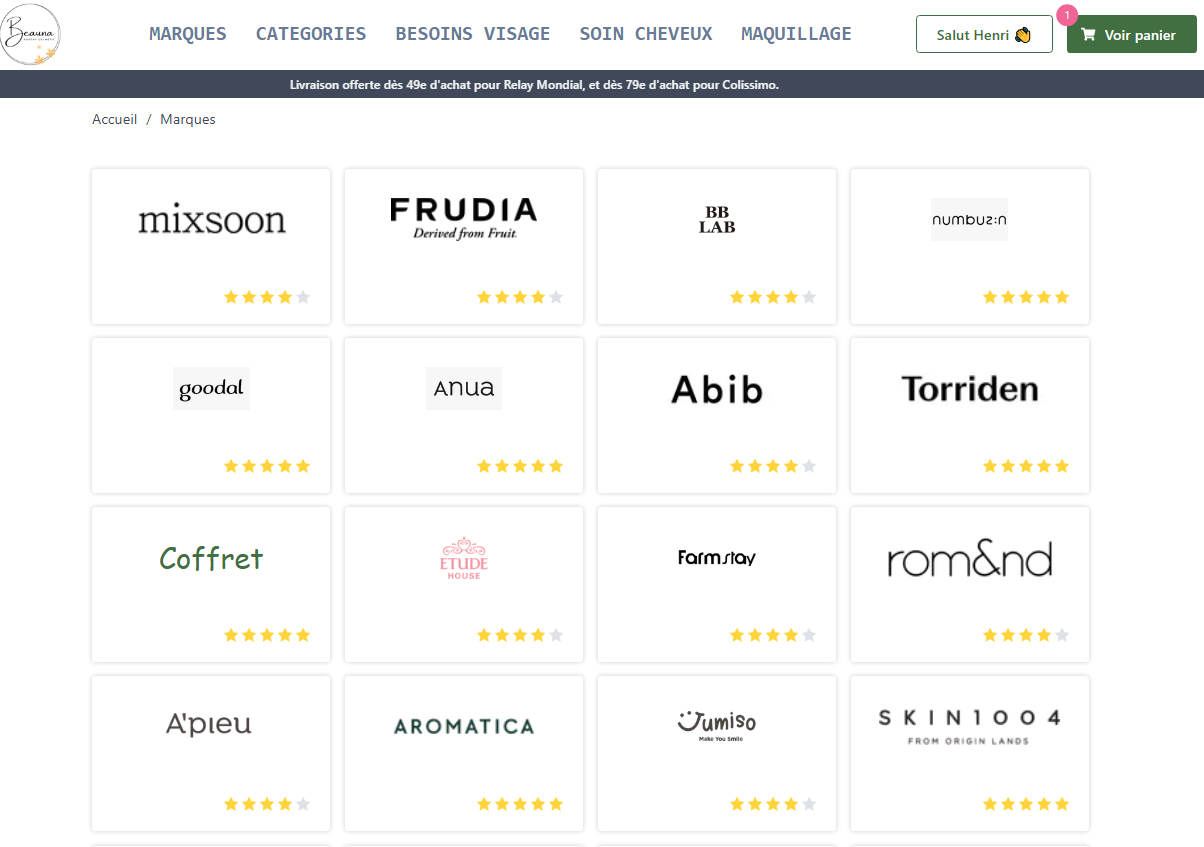This screenshot has height=847, width=1204.
Task: Open the Abib brand card
Action: [717, 415]
